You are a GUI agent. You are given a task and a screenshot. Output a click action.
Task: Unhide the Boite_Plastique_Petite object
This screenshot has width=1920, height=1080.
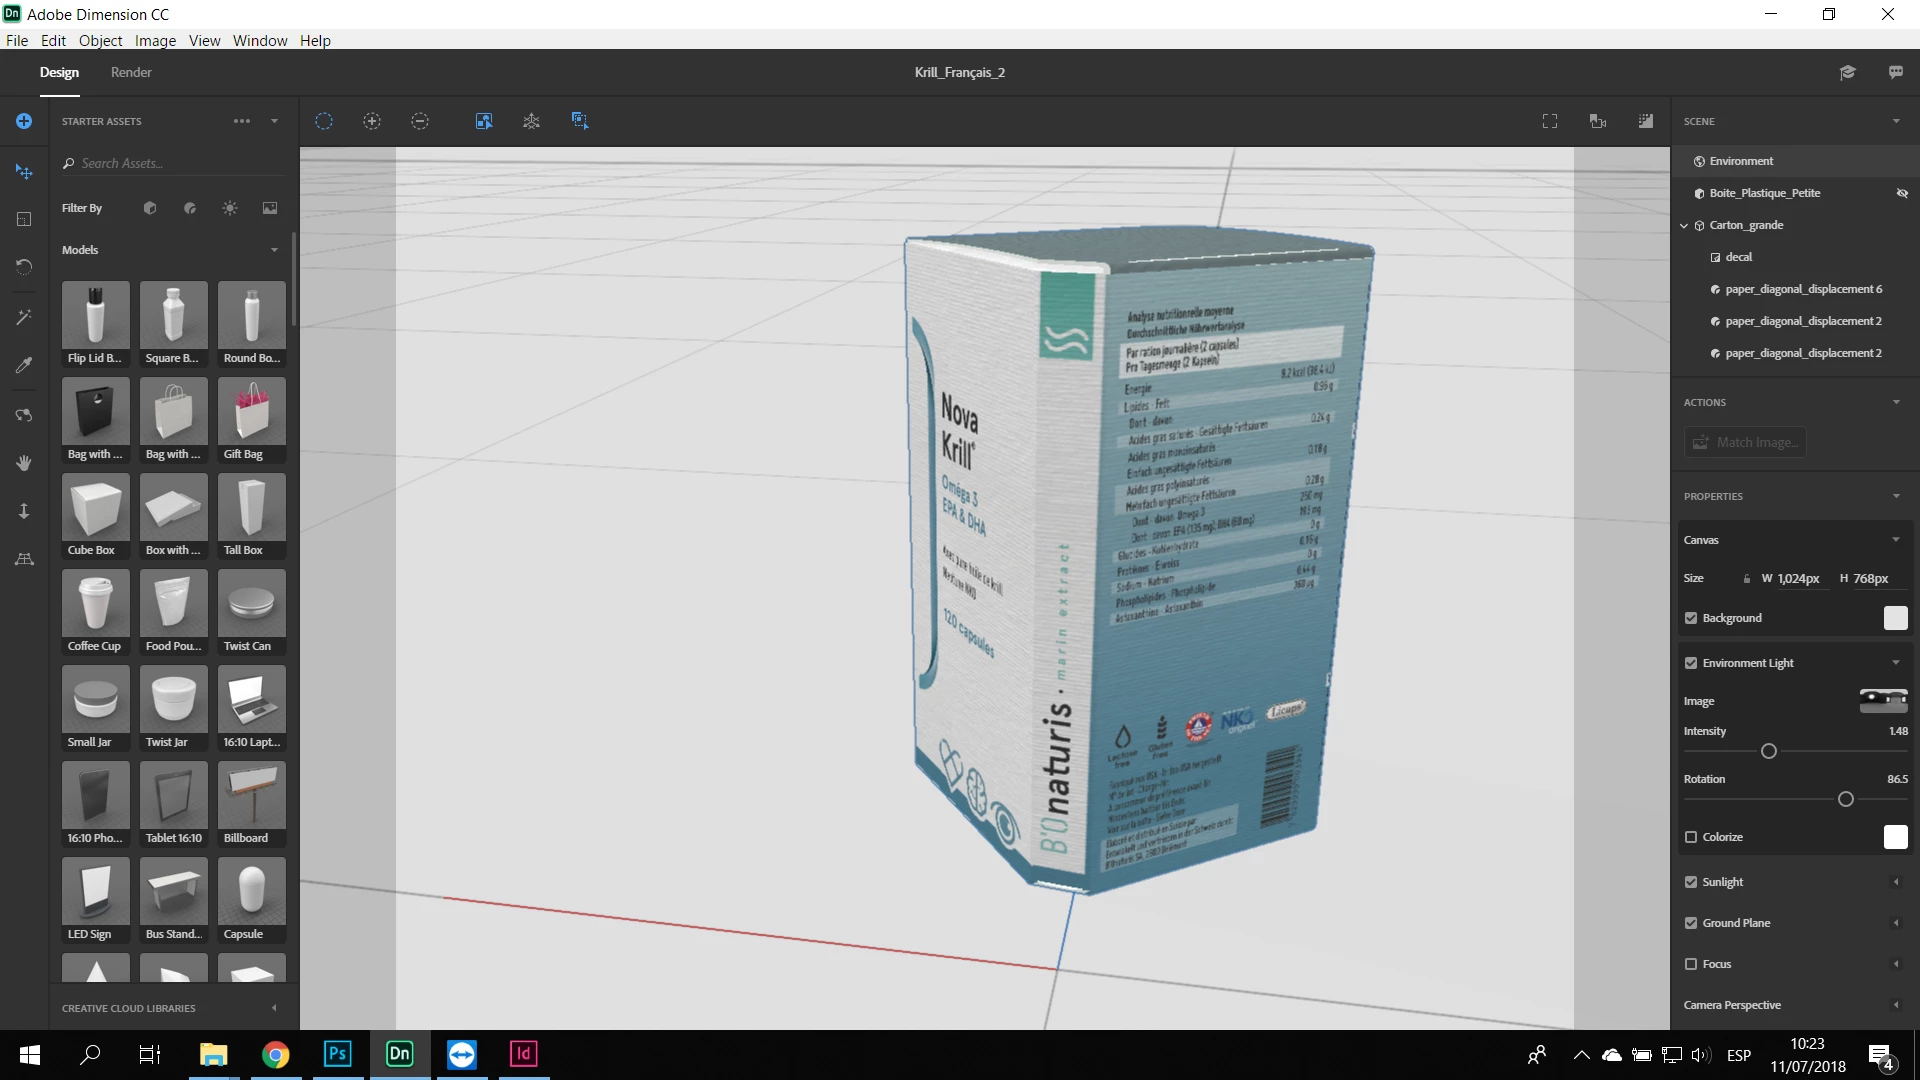(x=1902, y=193)
